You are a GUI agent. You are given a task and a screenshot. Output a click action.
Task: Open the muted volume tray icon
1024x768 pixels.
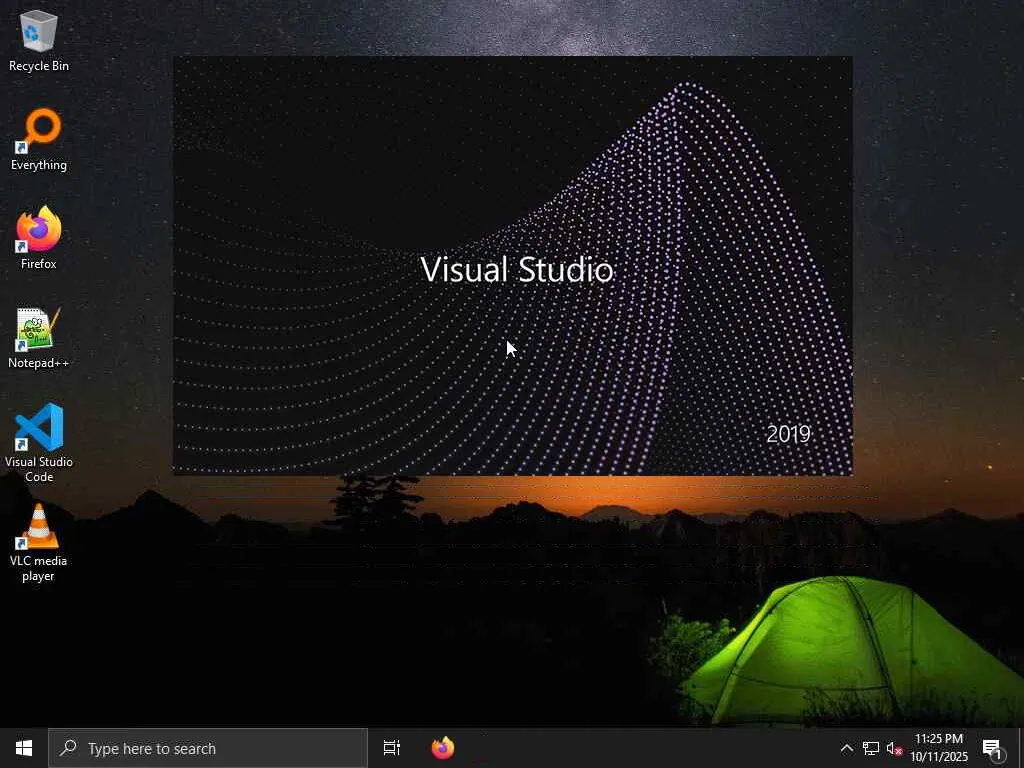894,749
